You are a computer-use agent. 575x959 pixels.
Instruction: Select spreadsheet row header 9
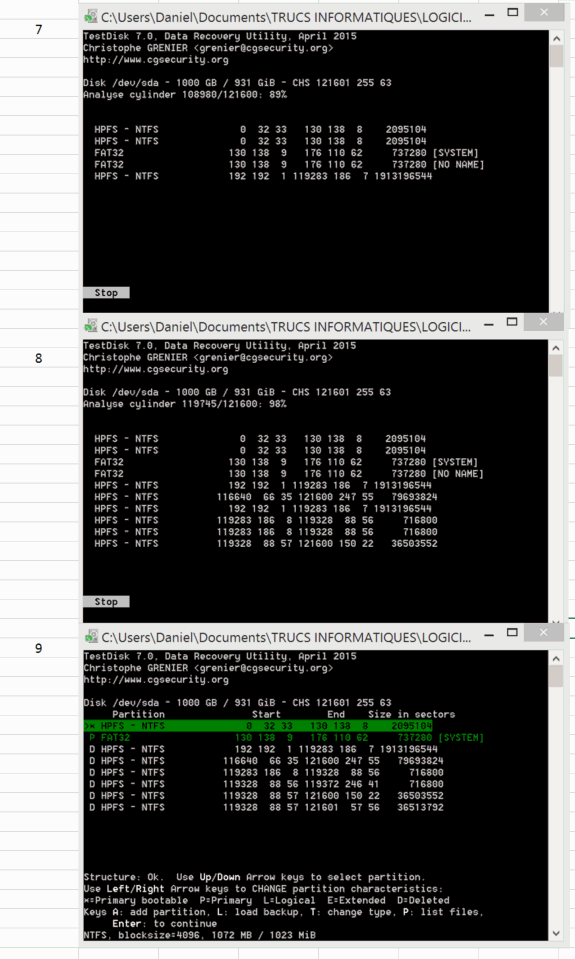tap(39, 648)
